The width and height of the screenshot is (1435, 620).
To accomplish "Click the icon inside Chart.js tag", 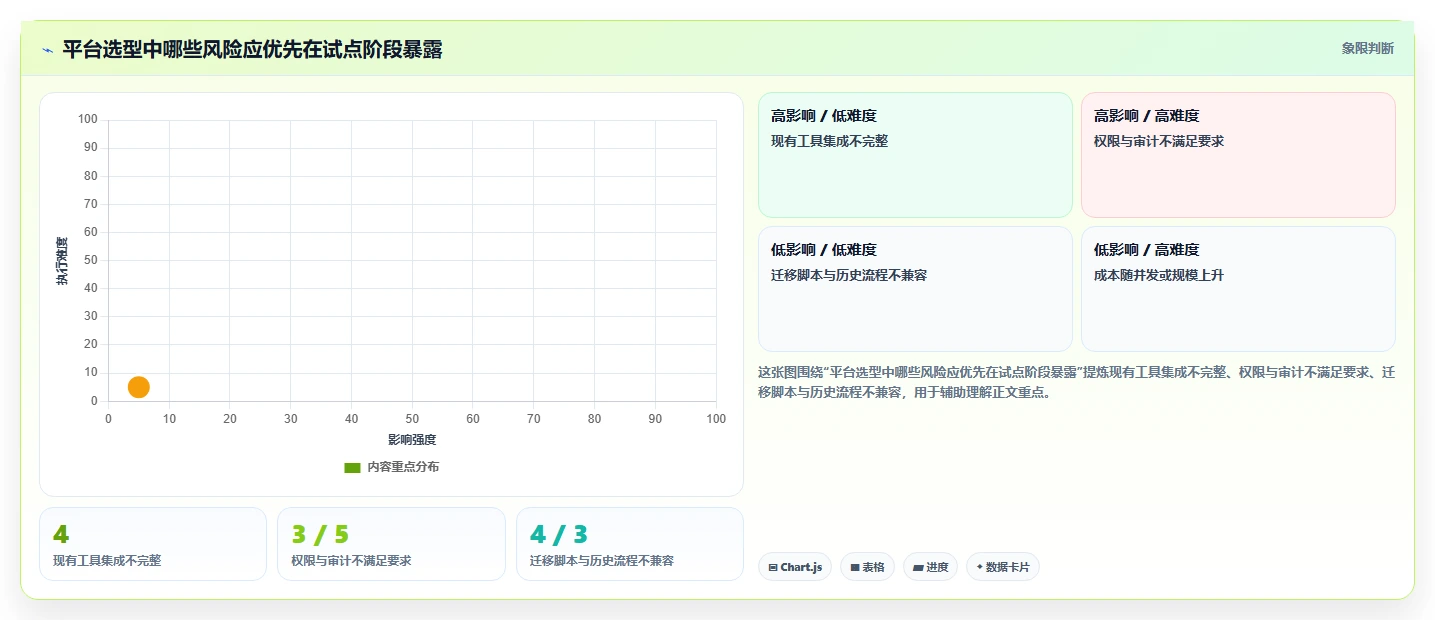I will pos(773,568).
